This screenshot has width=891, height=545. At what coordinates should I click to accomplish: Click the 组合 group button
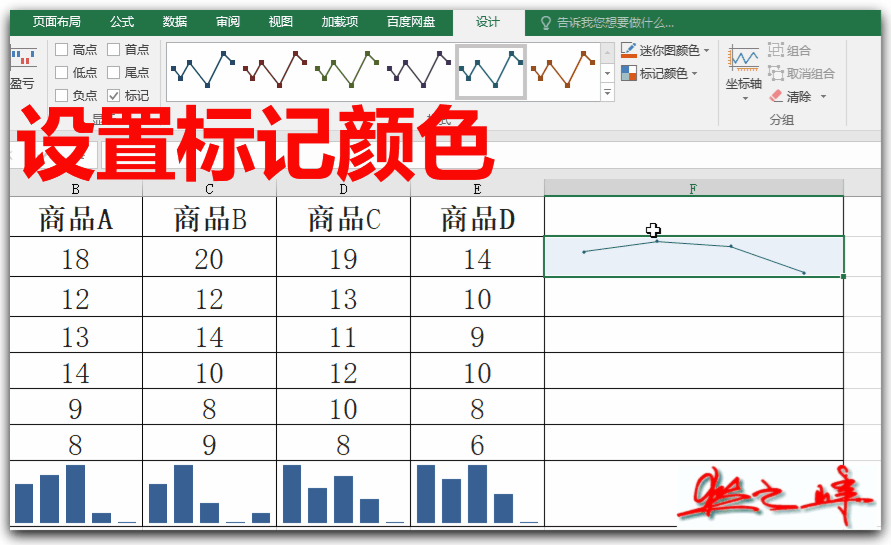789,50
